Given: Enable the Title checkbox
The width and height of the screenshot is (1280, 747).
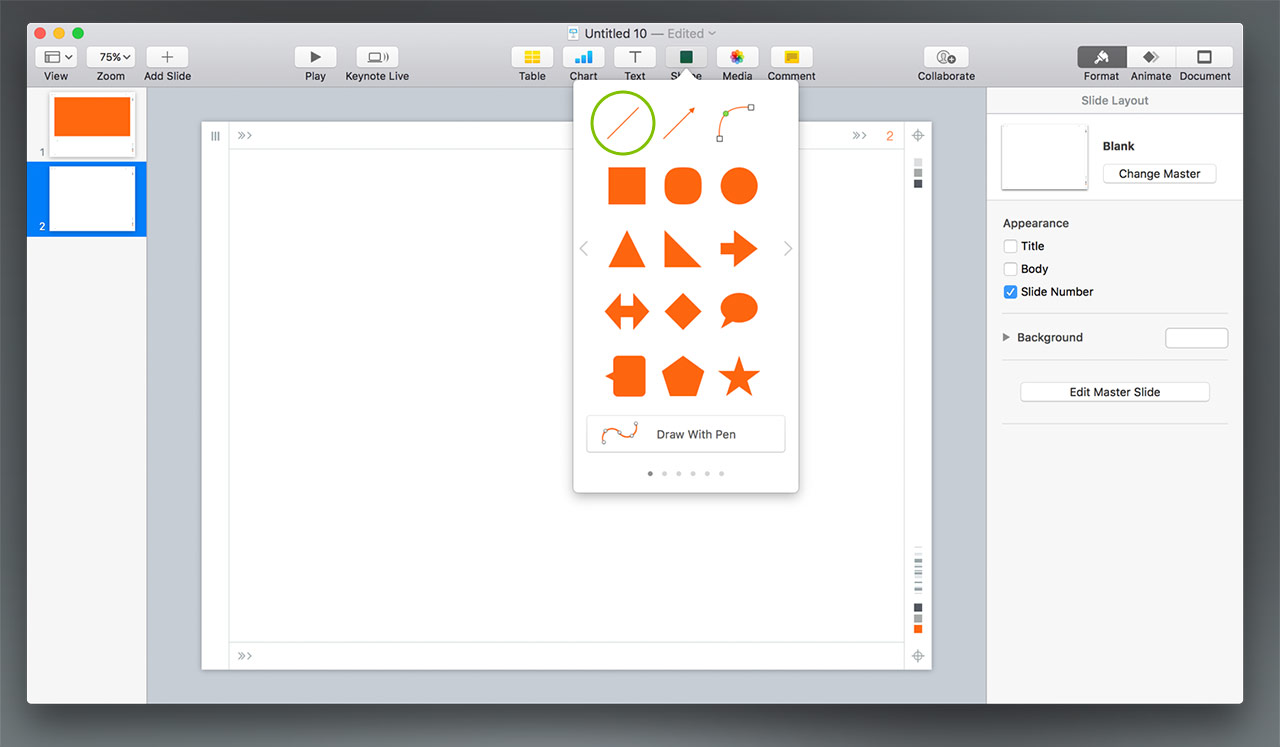Looking at the screenshot, I should pos(1010,246).
